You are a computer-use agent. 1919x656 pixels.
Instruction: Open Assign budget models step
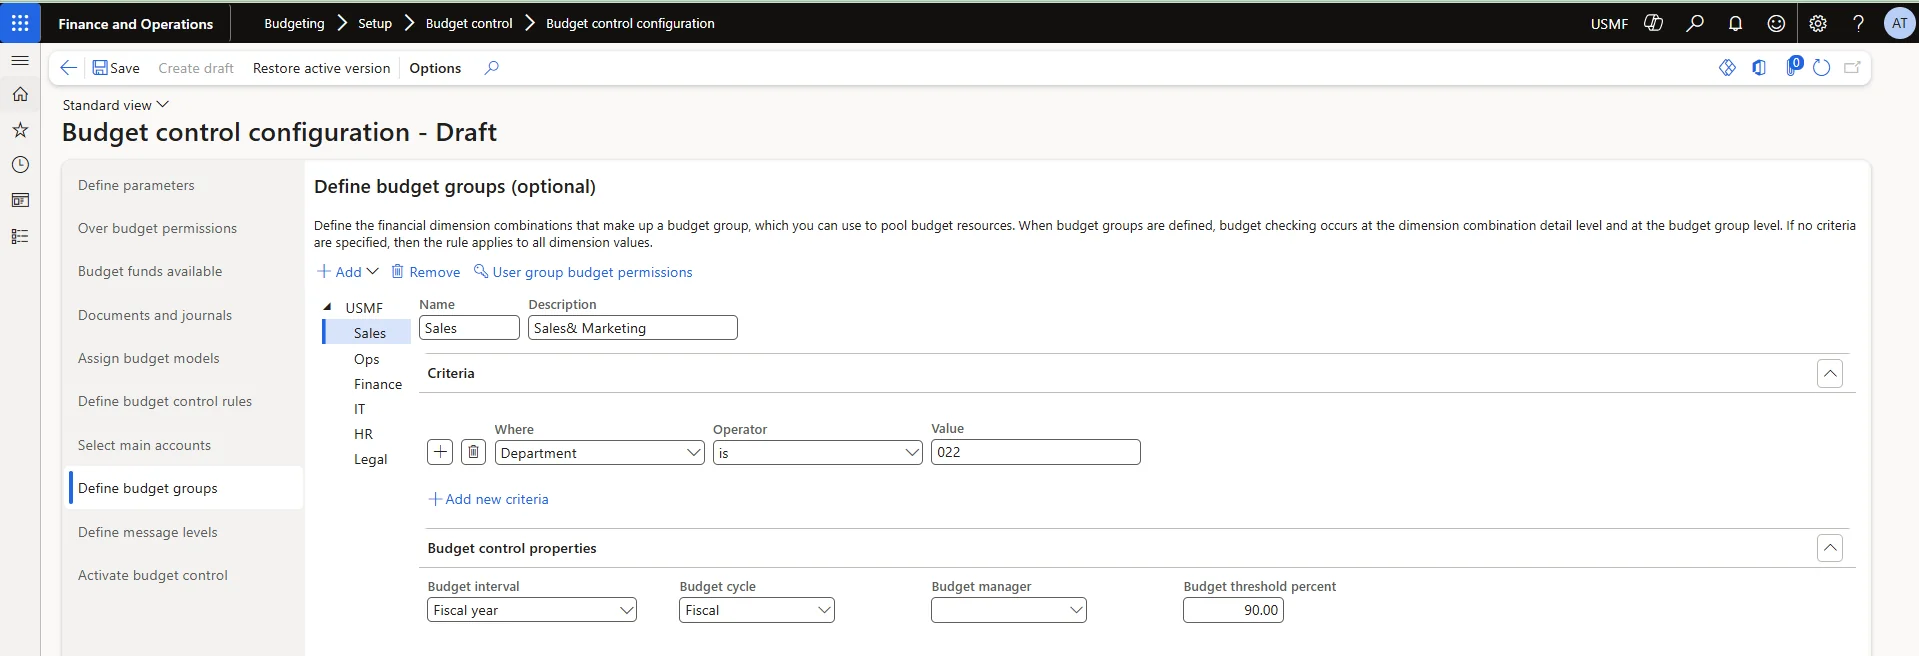[148, 358]
